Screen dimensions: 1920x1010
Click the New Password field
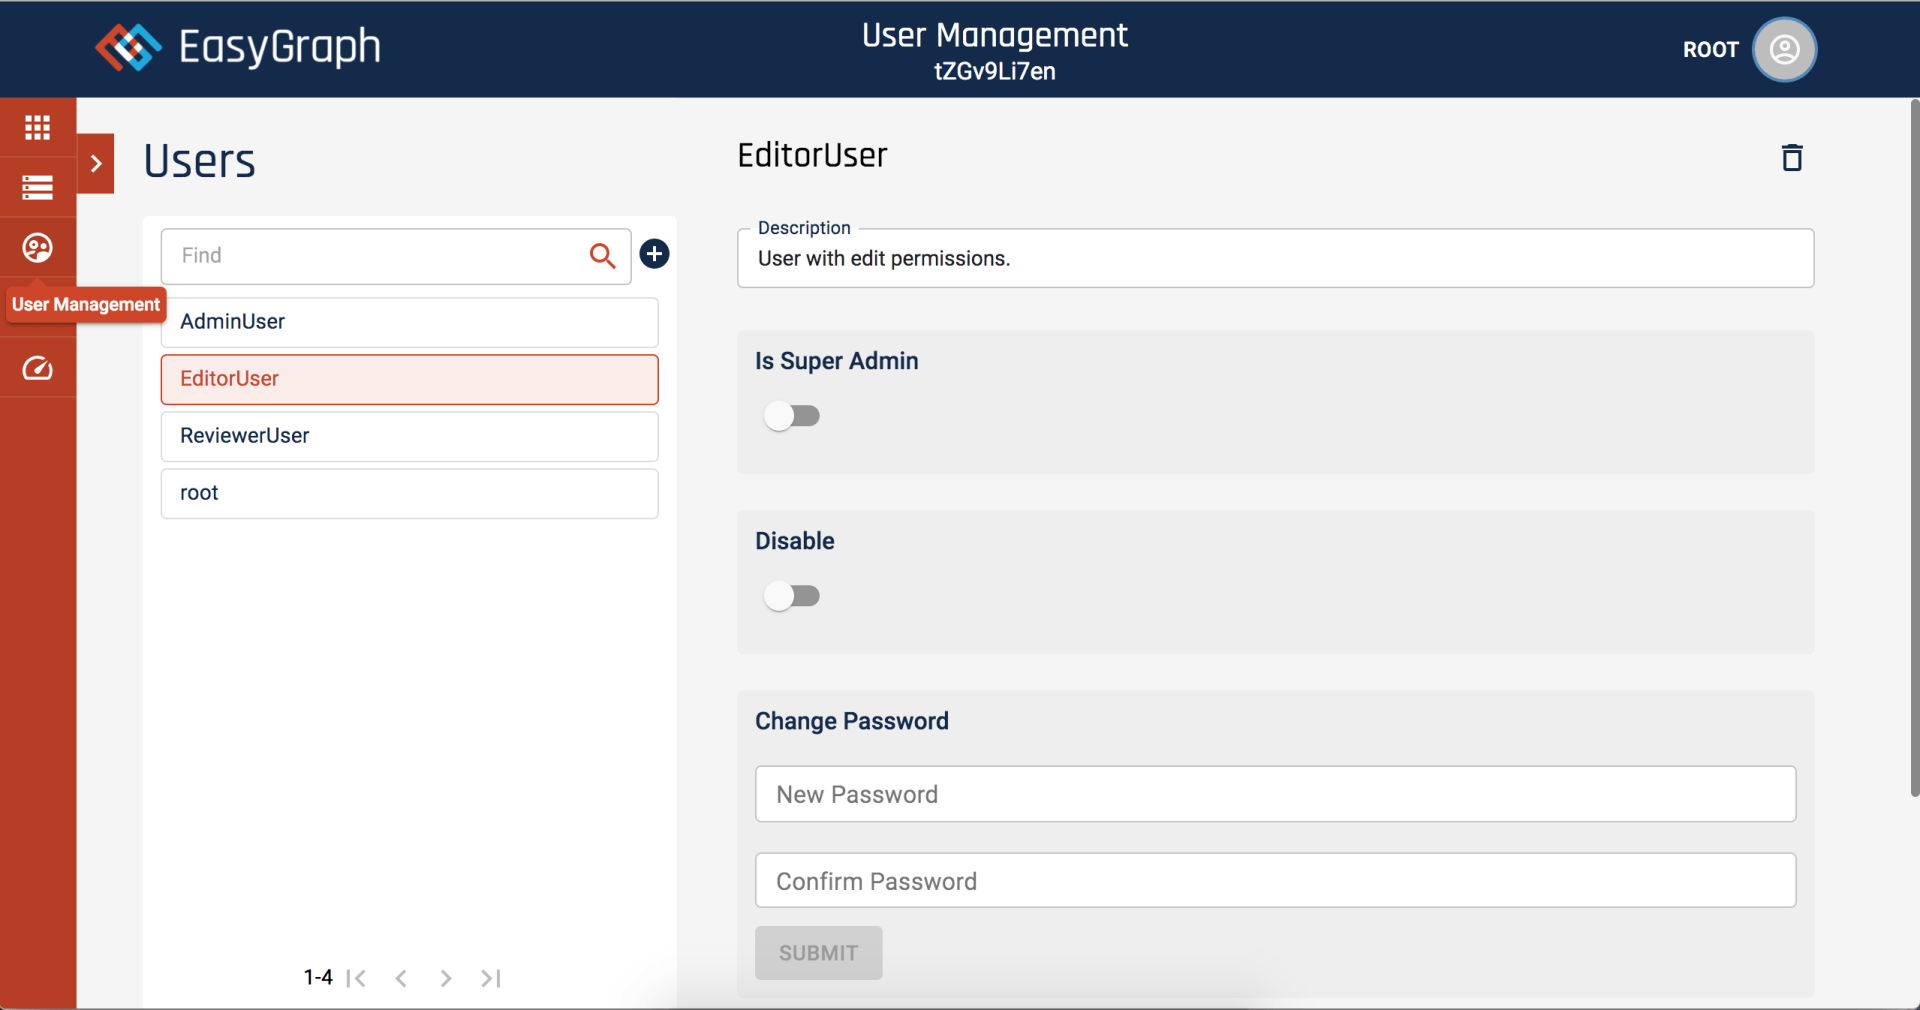coord(1275,794)
